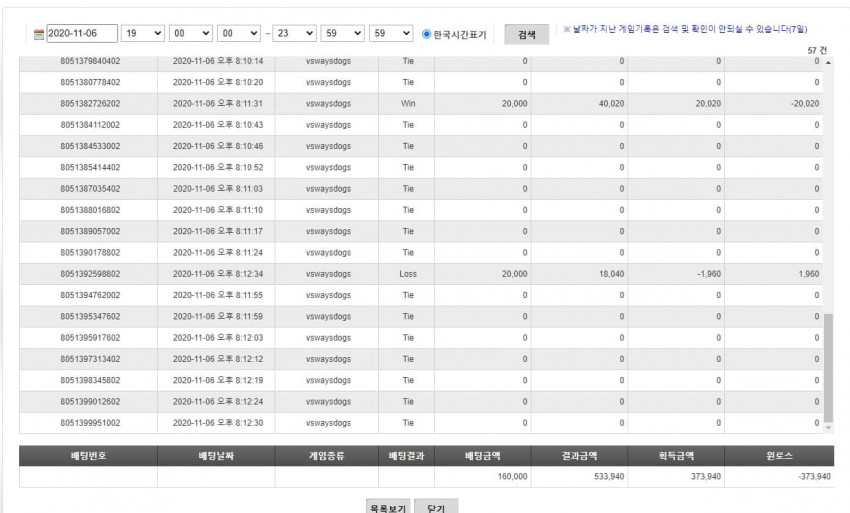Select the Korean time display radio button
This screenshot has width=850, height=513.
click(x=427, y=34)
